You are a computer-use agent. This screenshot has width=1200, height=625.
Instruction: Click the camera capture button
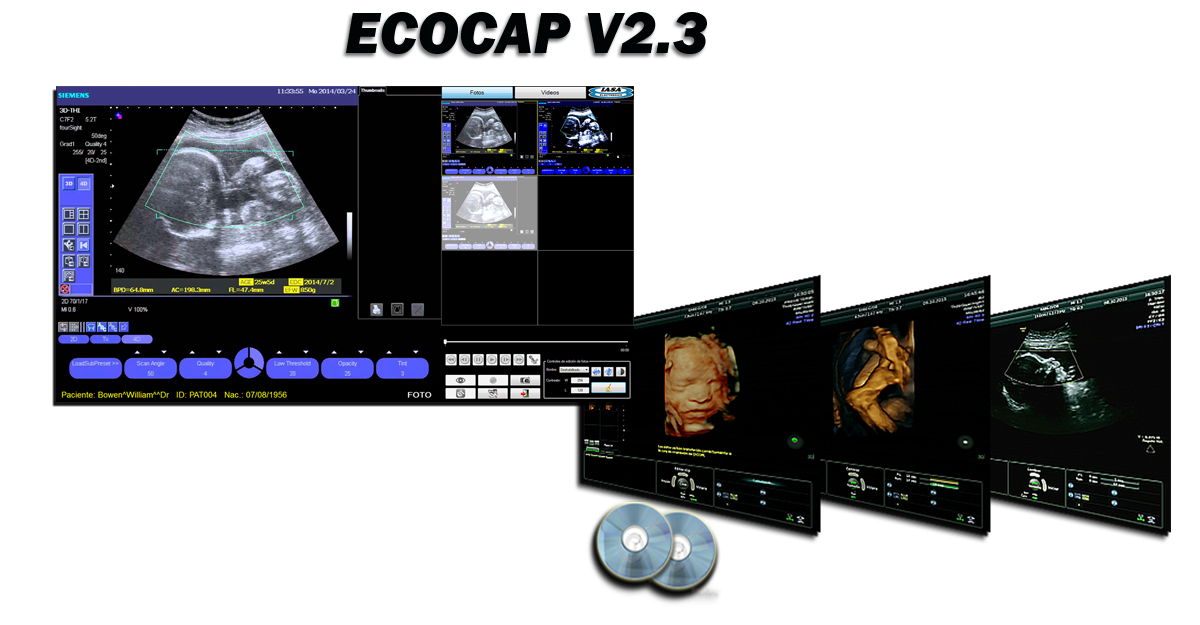[525, 380]
